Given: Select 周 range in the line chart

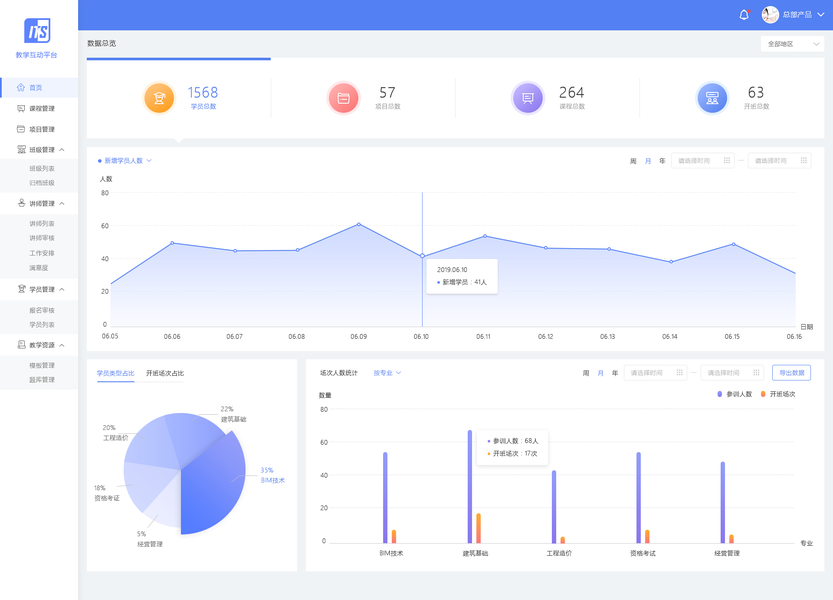Looking at the screenshot, I should 633,161.
